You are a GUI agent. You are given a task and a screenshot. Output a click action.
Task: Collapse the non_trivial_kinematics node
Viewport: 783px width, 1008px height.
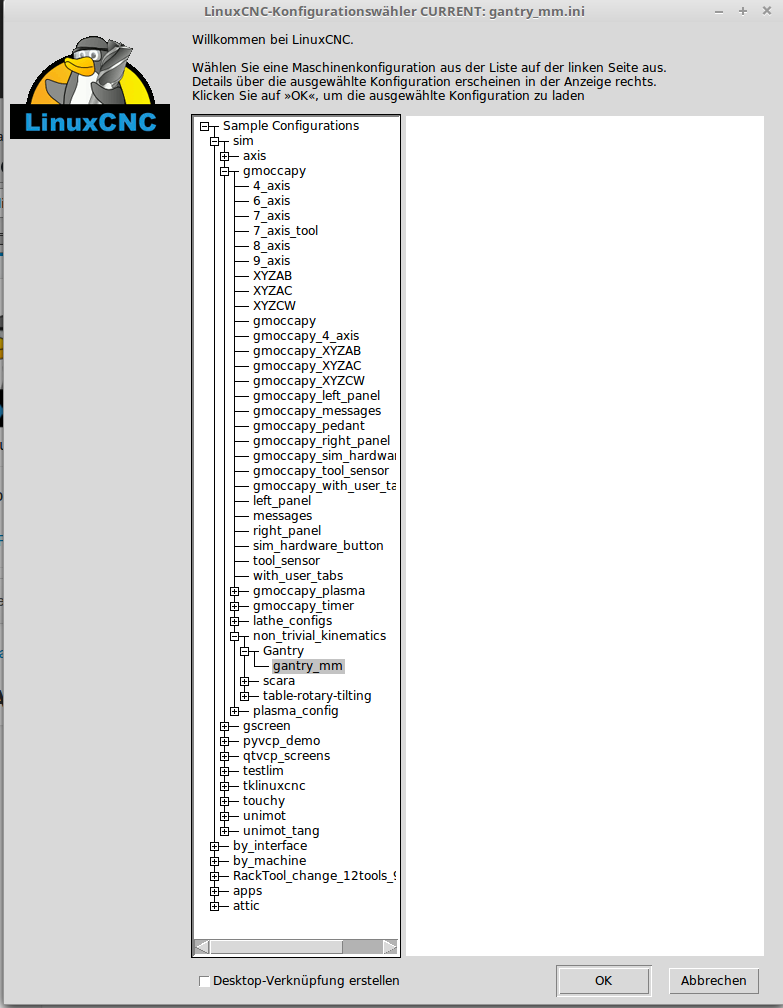(x=235, y=636)
